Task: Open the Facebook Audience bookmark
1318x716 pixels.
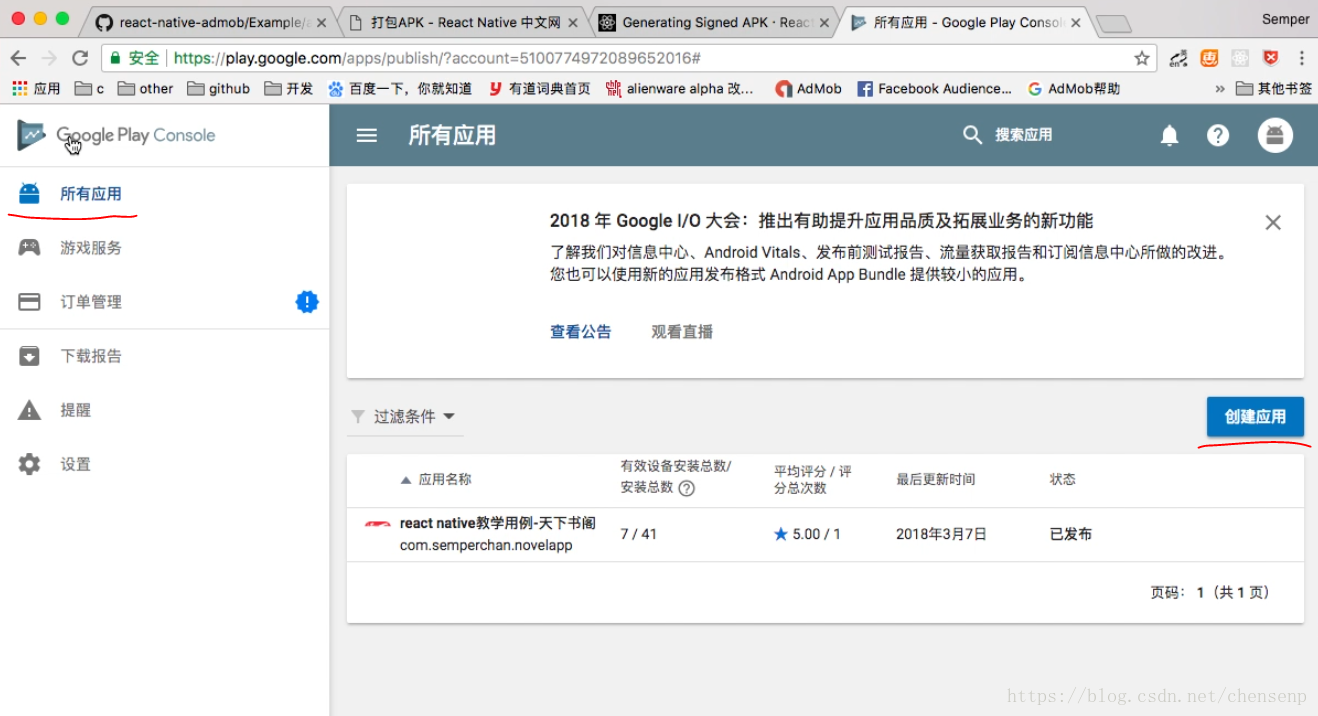Action: click(x=934, y=89)
